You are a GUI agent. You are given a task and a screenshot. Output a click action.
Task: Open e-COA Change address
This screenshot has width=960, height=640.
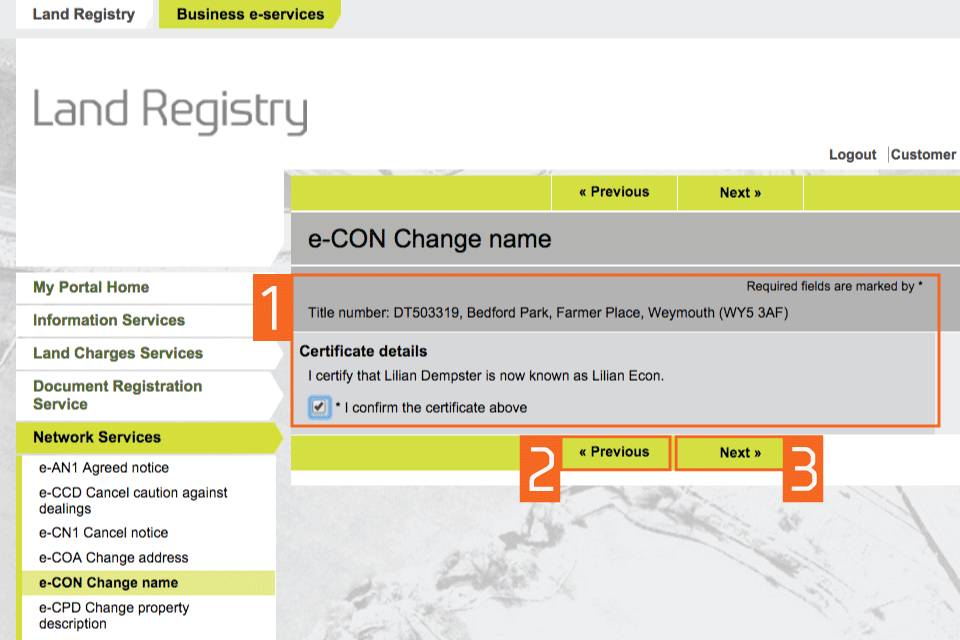(114, 558)
